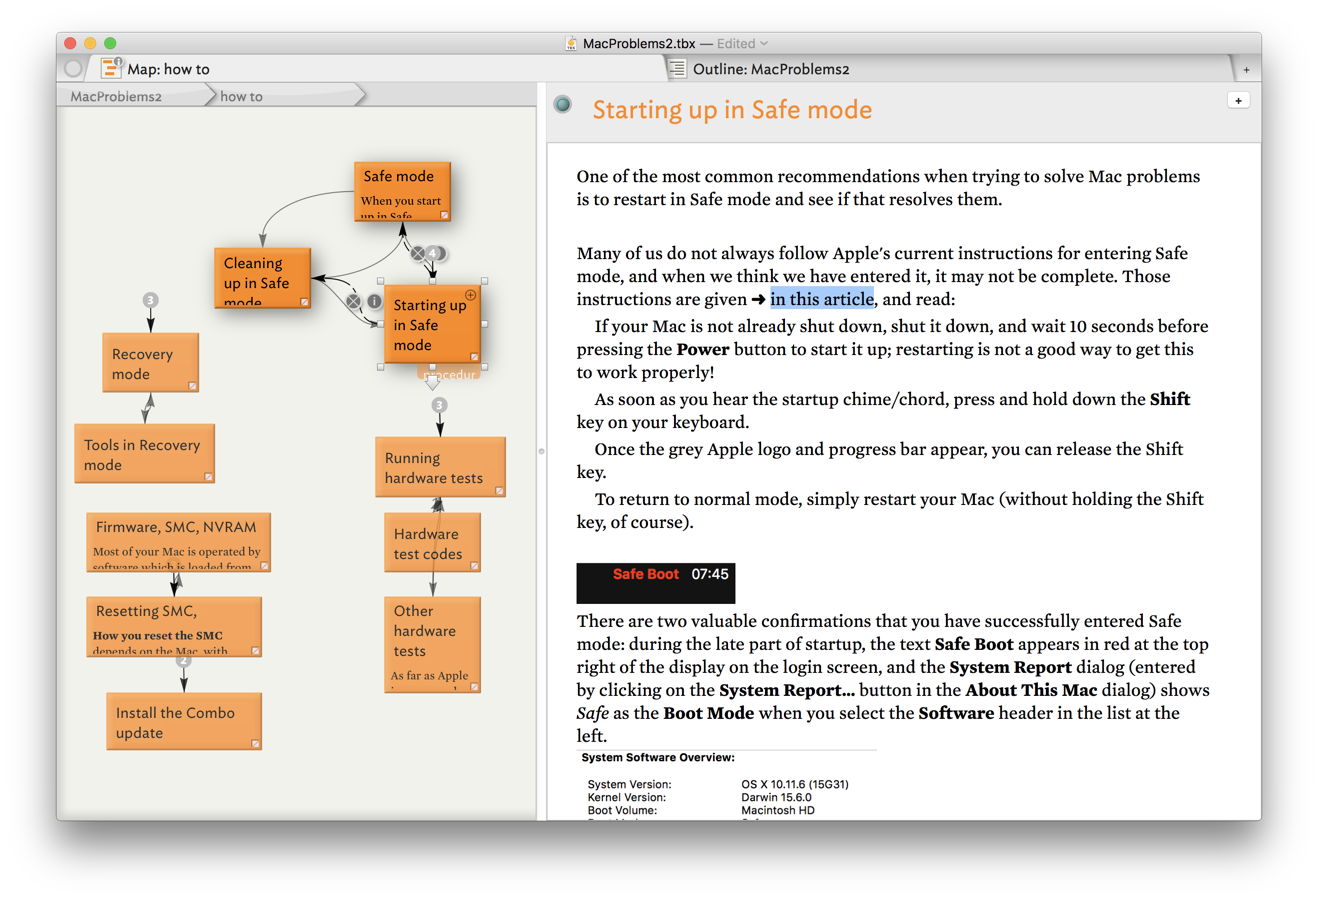Screen dimensions: 1318x901
Task: Click the MacProblems2.tbx document icon in the title bar
Action: (571, 43)
